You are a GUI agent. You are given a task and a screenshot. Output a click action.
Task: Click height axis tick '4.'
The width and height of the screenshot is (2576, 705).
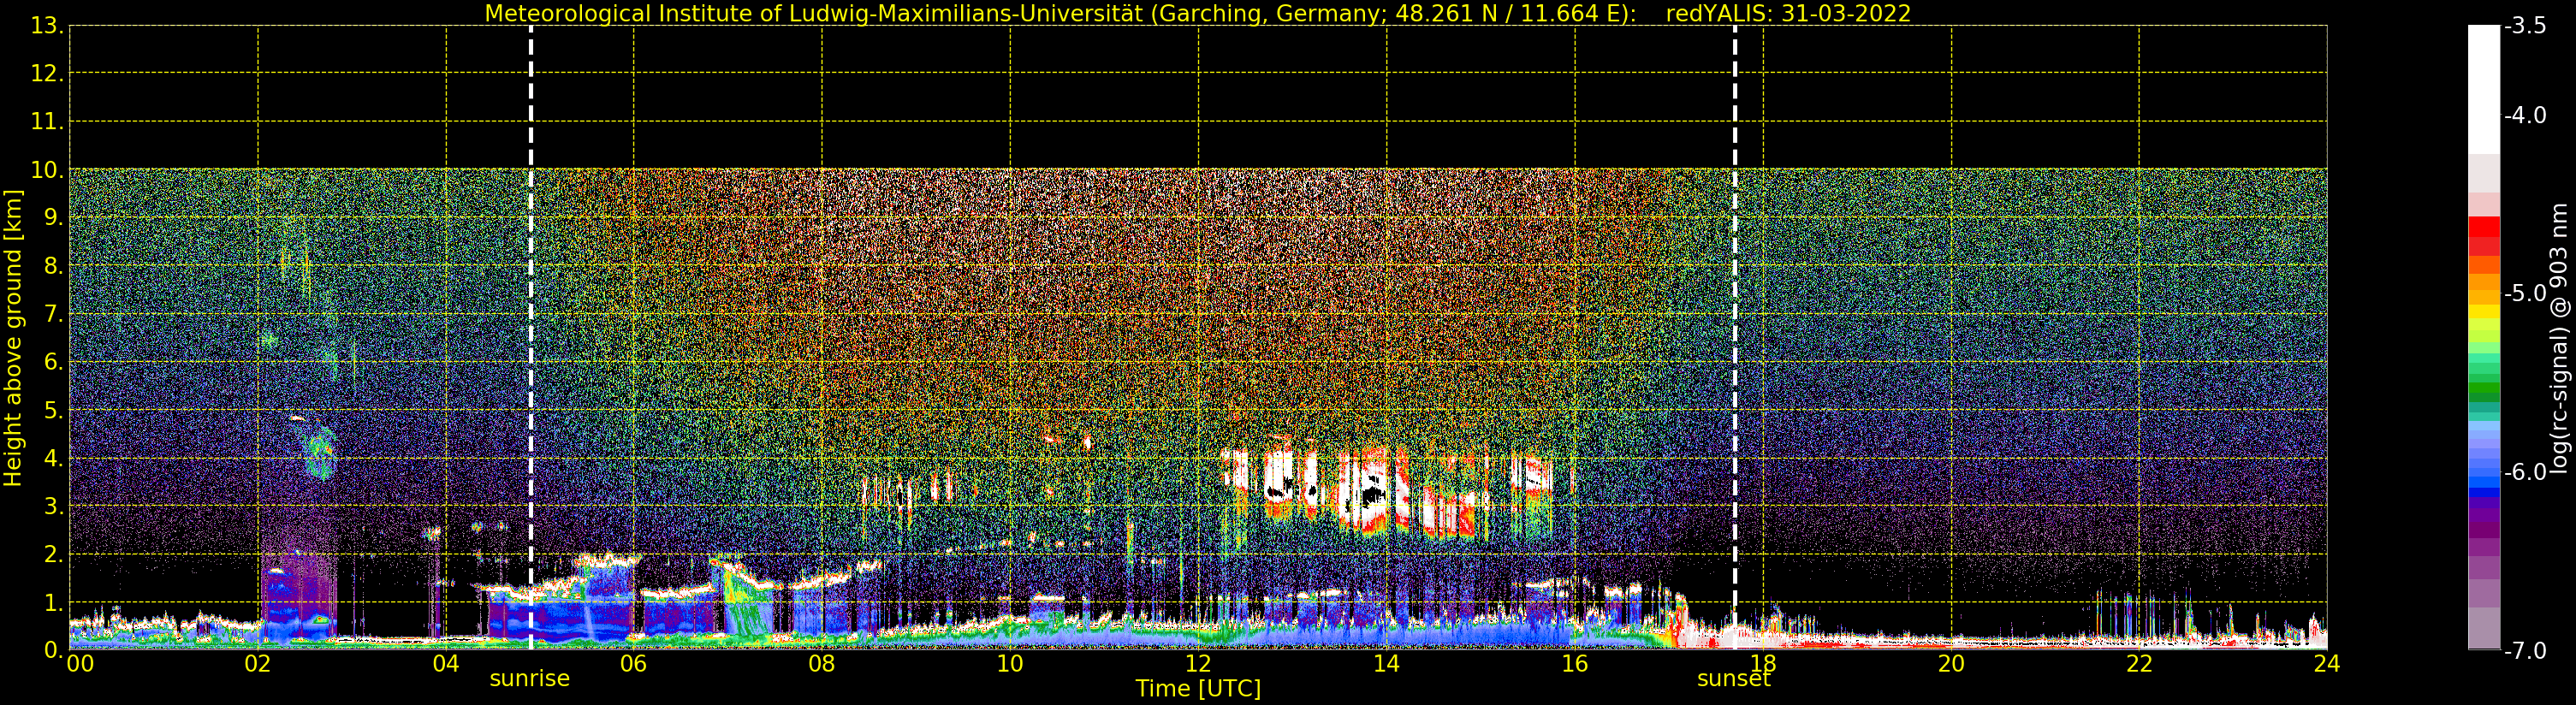coord(54,458)
